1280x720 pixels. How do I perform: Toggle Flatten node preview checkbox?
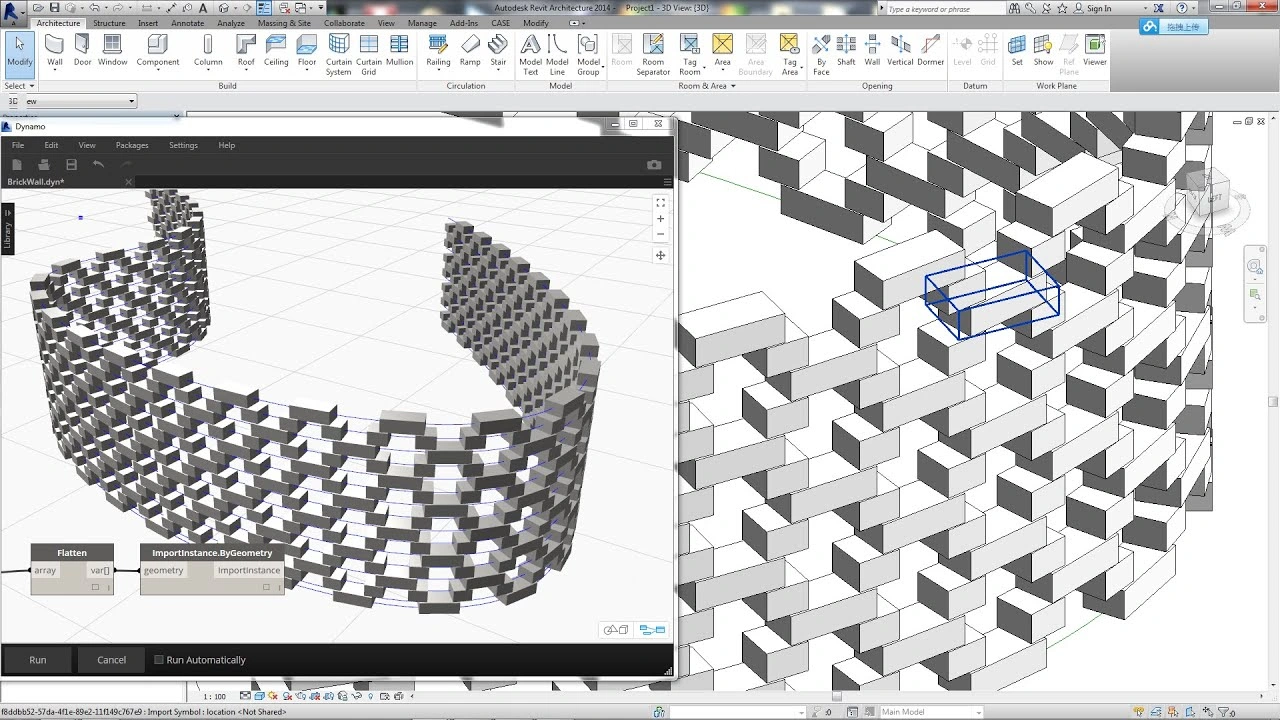click(x=96, y=588)
